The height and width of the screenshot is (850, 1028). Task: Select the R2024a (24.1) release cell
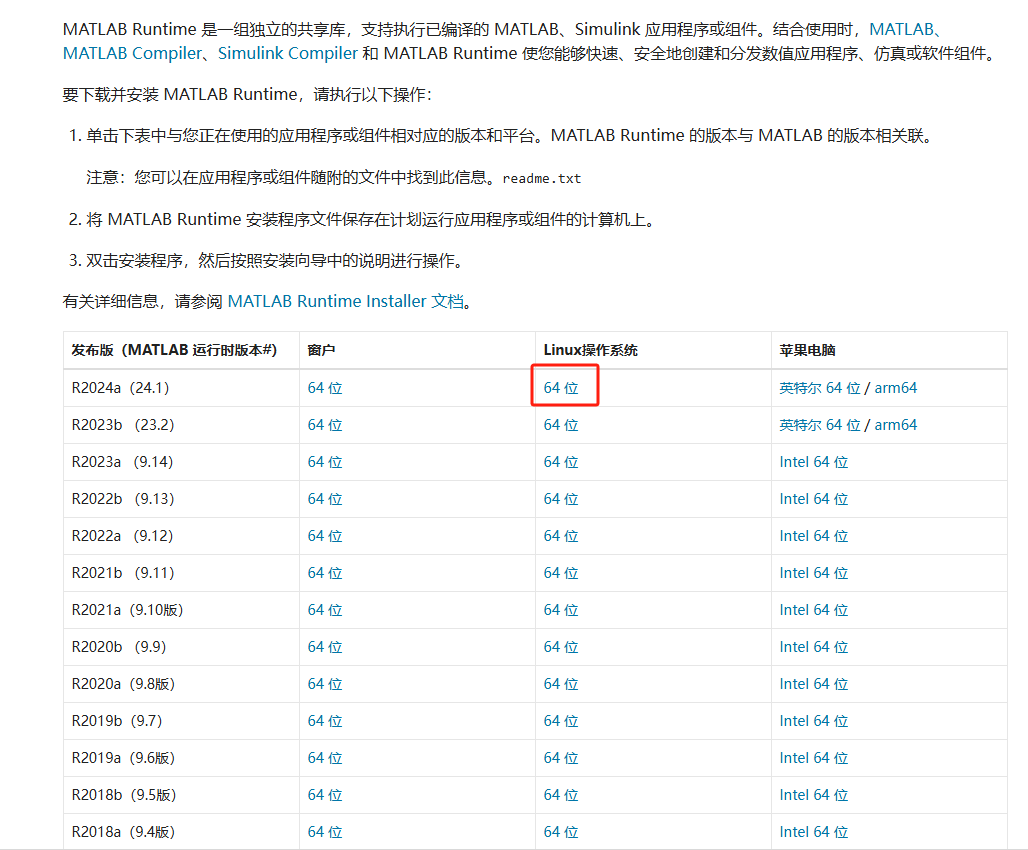[182, 388]
